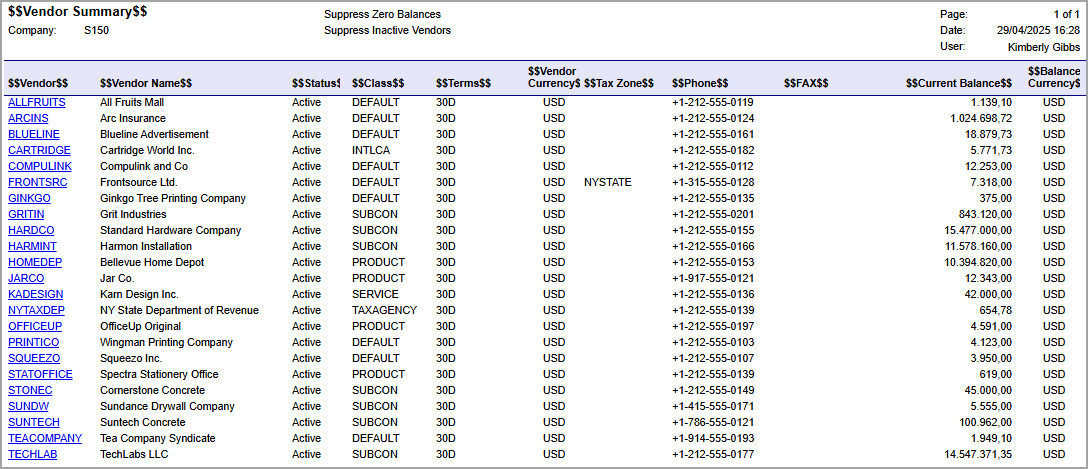The height and width of the screenshot is (469, 1088).
Task: Click the HOMEDEP vendor link
Action: tap(36, 262)
